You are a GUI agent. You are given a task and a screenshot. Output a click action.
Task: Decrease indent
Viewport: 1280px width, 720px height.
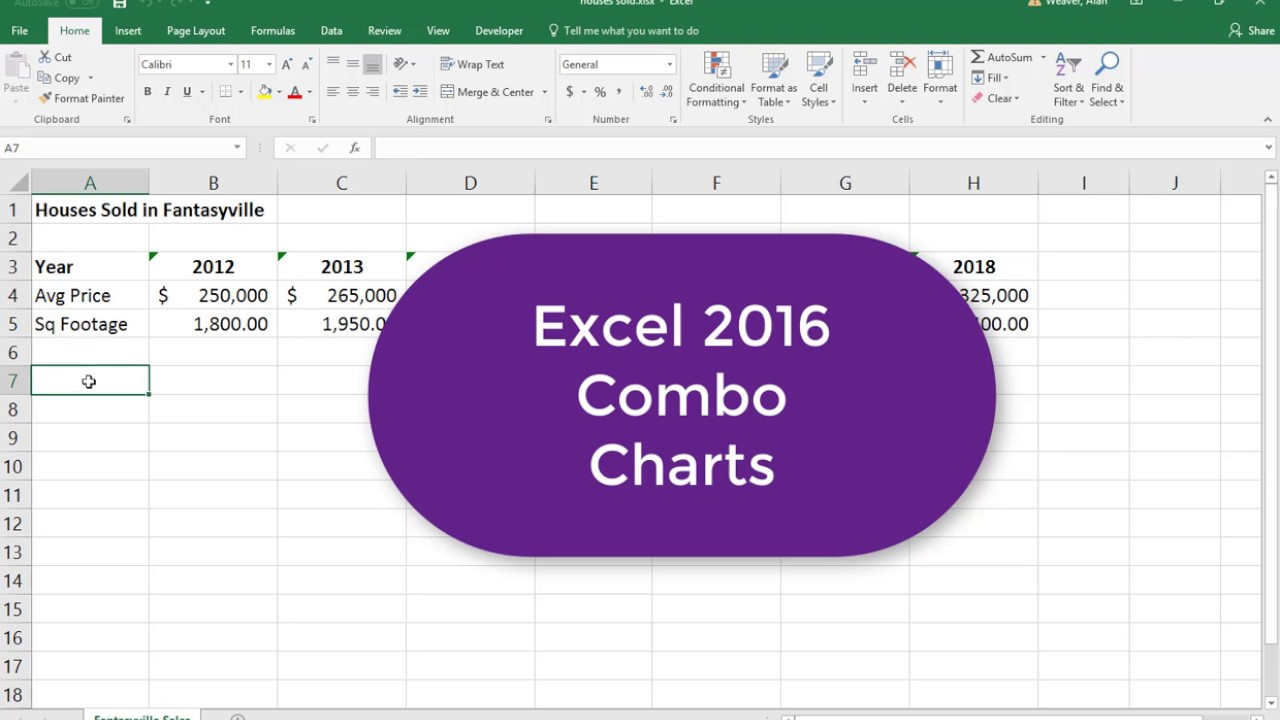pos(400,92)
